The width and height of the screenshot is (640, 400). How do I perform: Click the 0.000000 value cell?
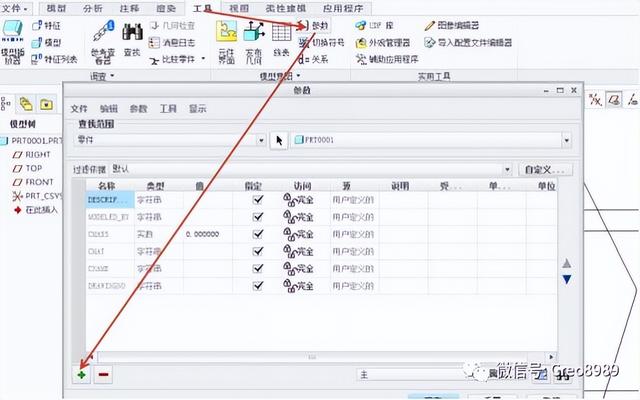click(x=208, y=234)
